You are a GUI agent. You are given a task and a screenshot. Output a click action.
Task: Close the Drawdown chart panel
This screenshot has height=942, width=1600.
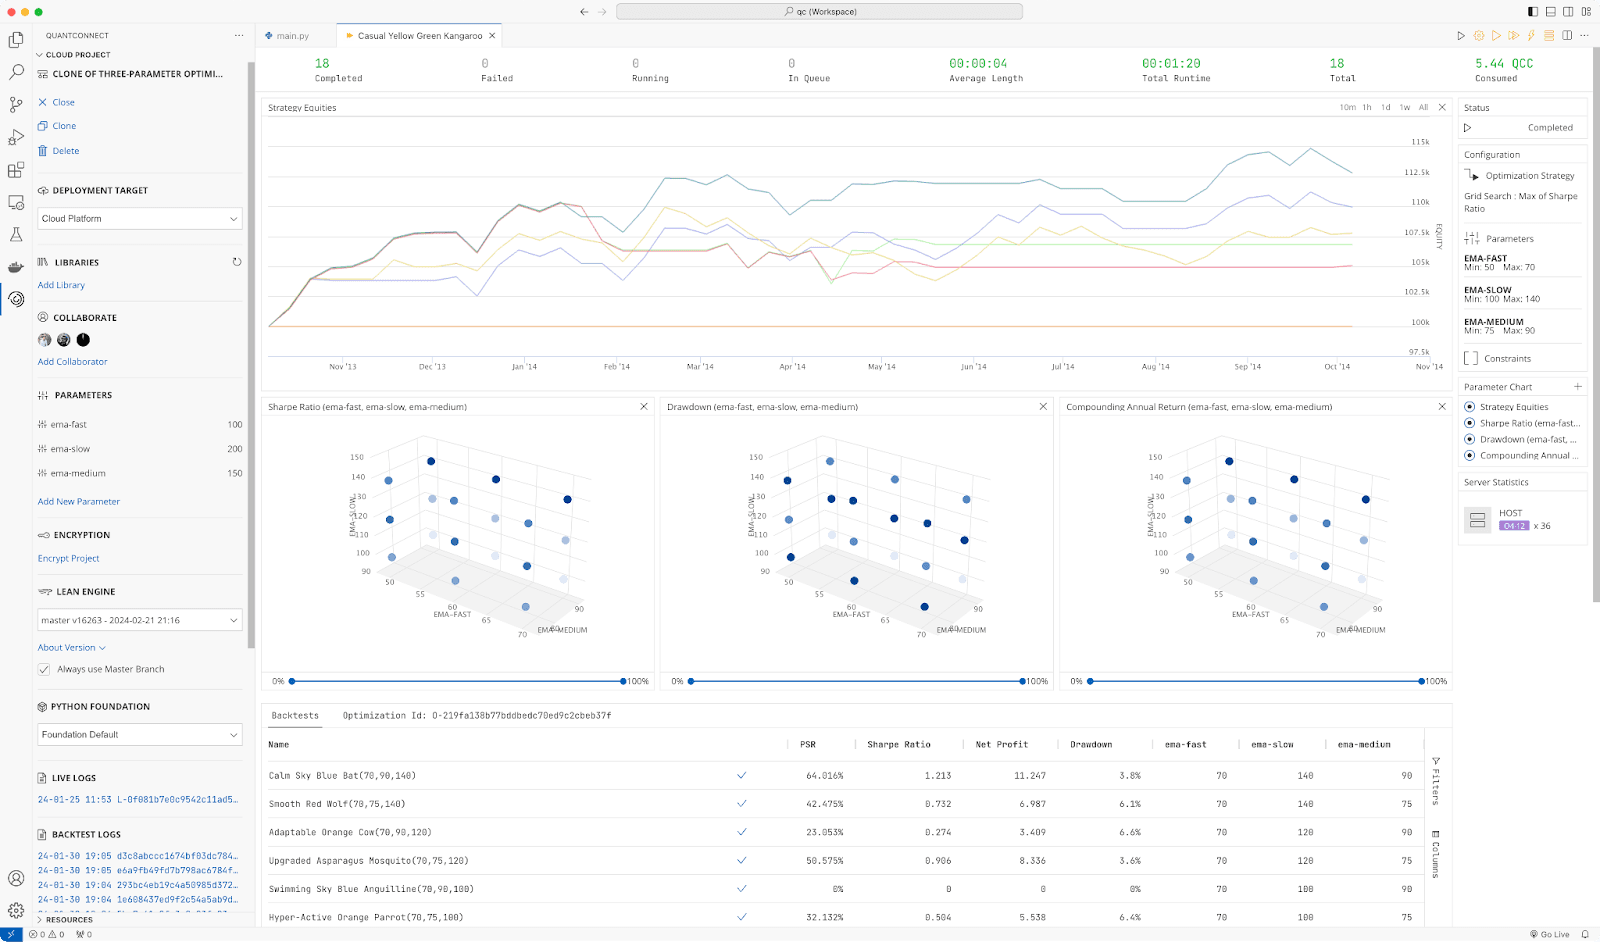click(1043, 407)
